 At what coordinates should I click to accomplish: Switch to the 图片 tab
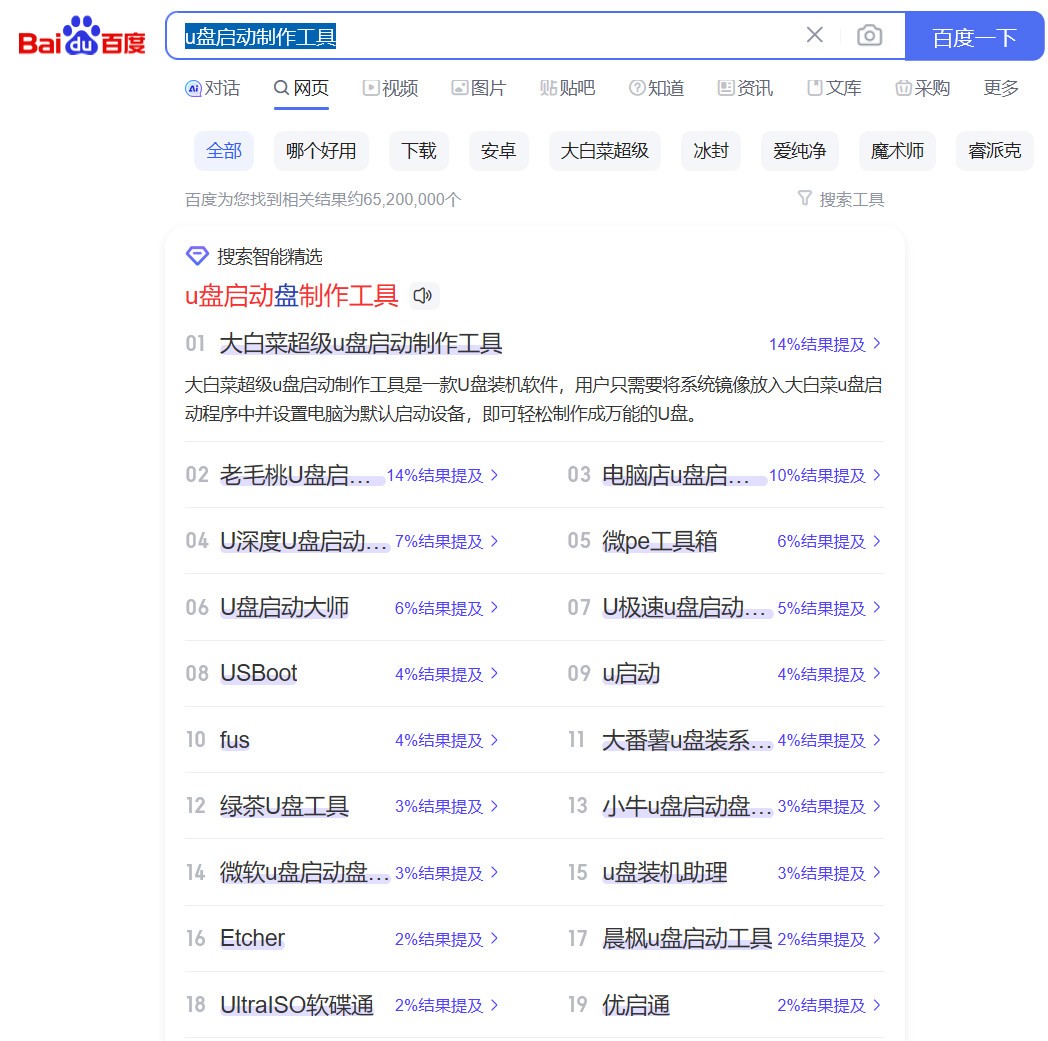(x=479, y=88)
